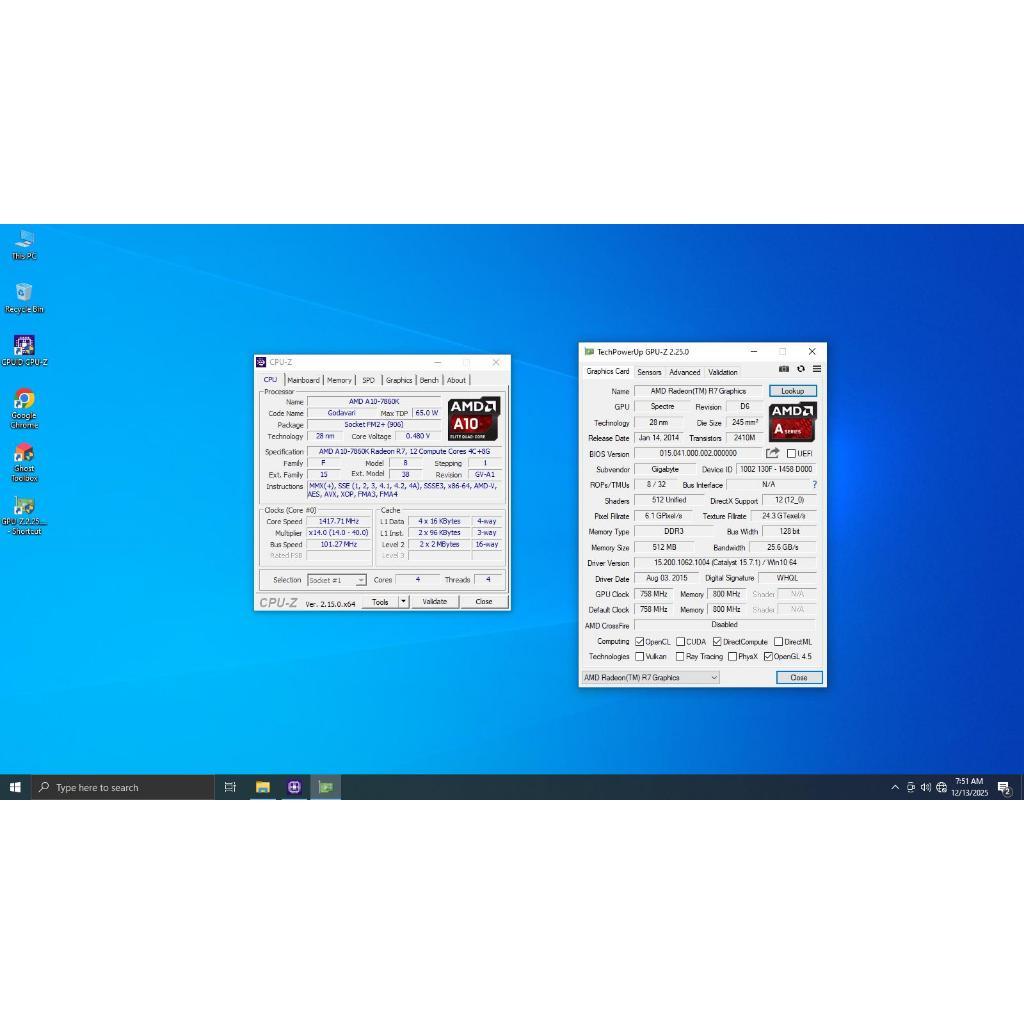Click the Close button in GPU-Z
1024x1024 pixels.
799,677
